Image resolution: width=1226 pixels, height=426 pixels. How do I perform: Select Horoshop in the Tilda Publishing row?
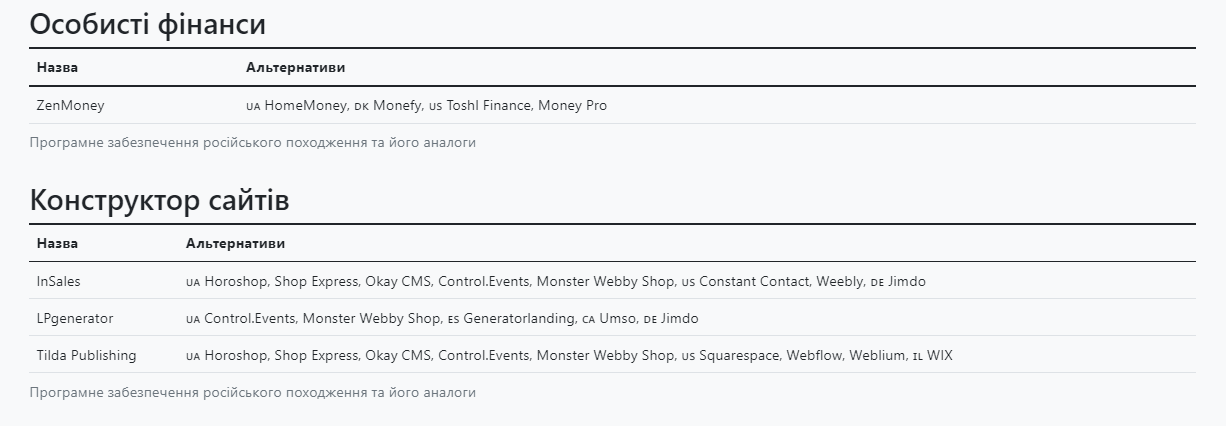click(235, 355)
